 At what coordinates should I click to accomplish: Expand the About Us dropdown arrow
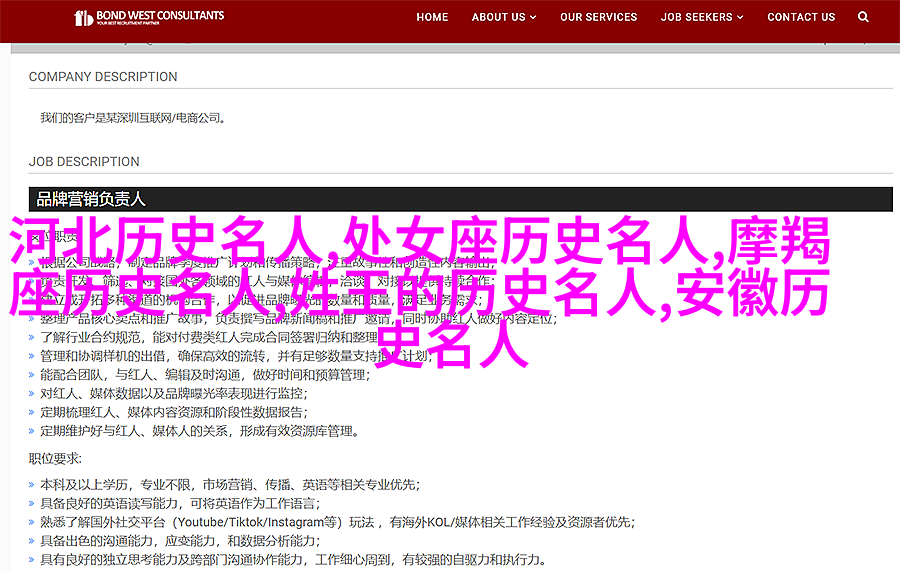(x=533, y=18)
